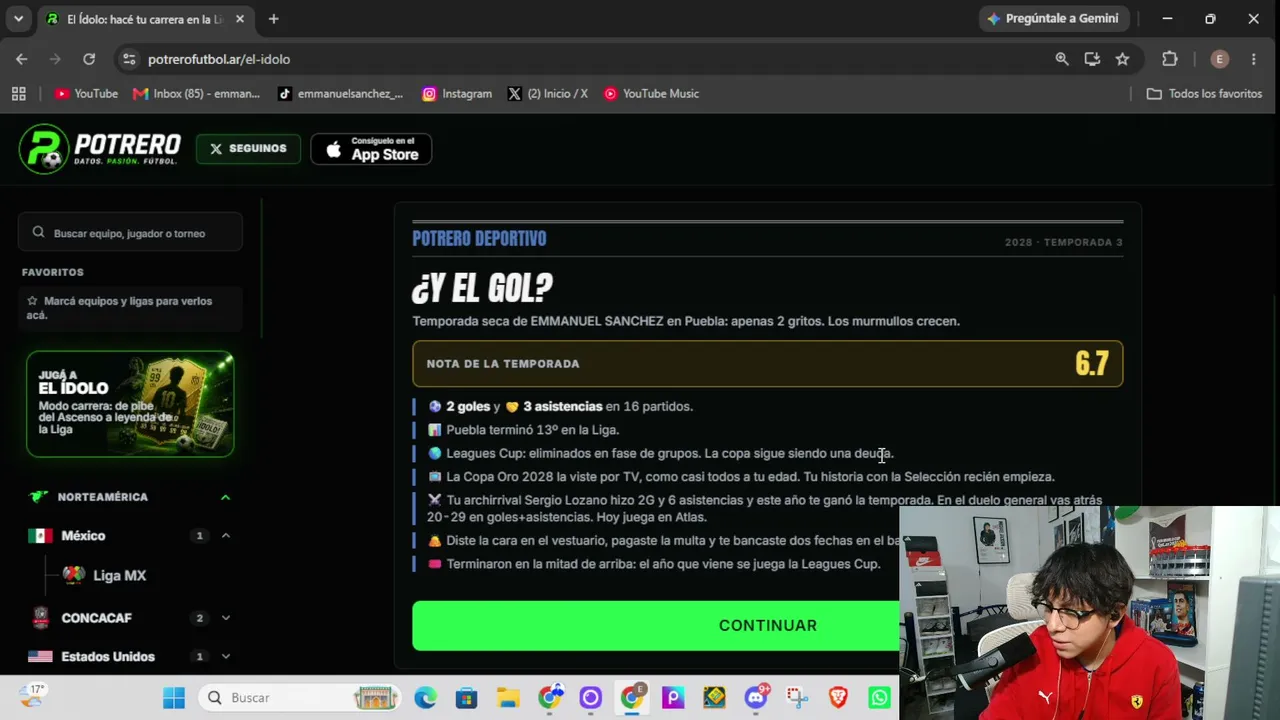Select the México flag icon
1280x720 pixels.
point(40,536)
